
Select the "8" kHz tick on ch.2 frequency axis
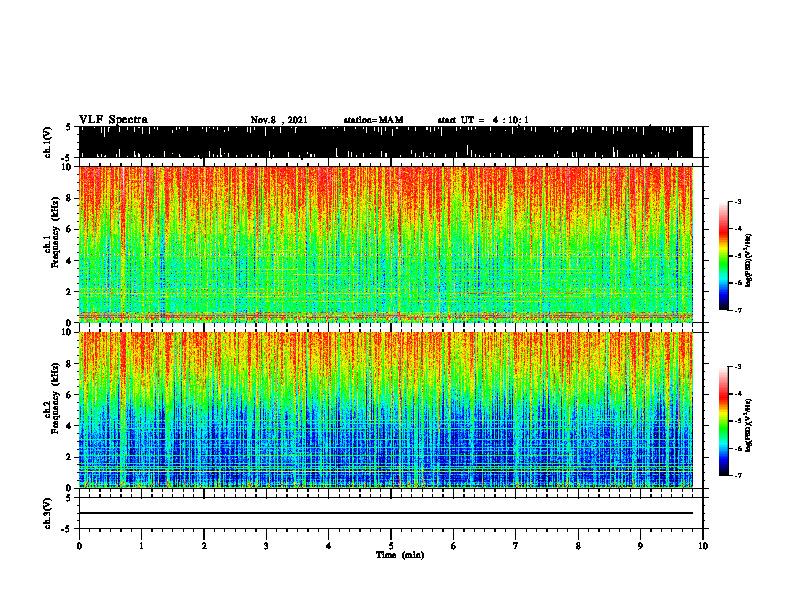(x=71, y=364)
